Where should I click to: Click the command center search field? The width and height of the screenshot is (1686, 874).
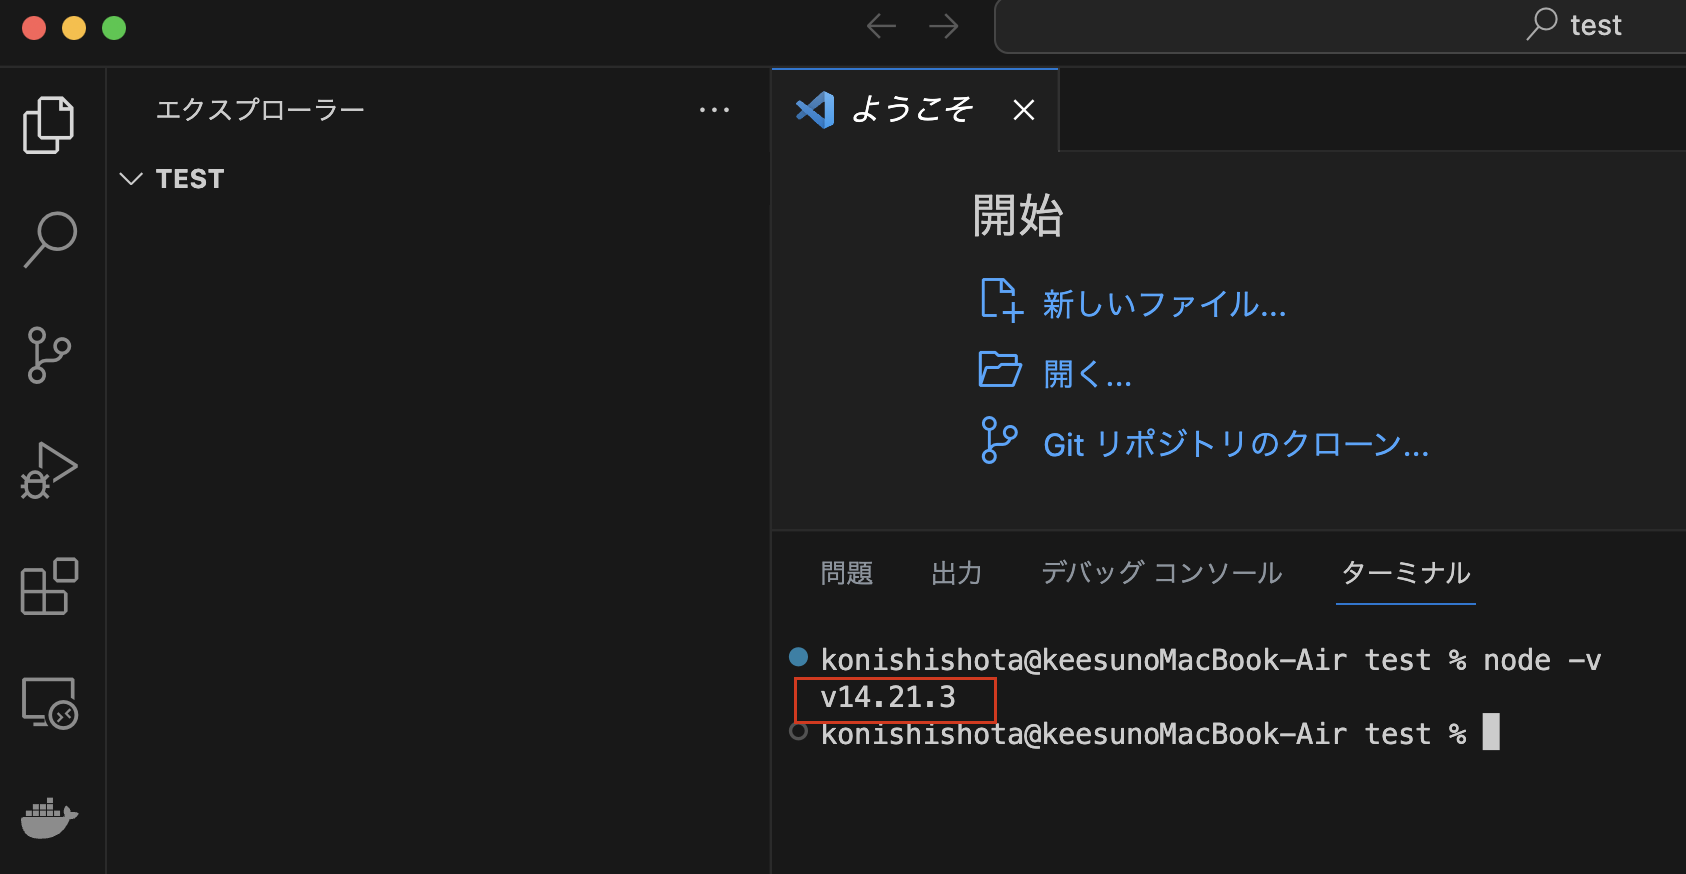coord(1340,26)
